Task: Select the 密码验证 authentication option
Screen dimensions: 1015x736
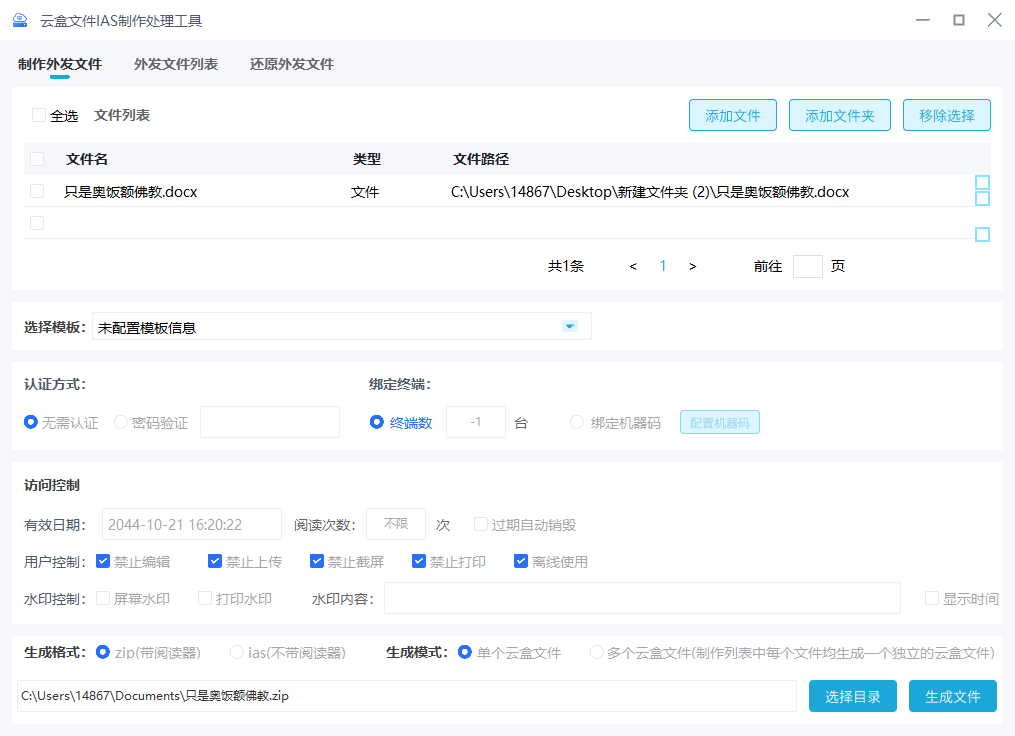Action: (120, 422)
